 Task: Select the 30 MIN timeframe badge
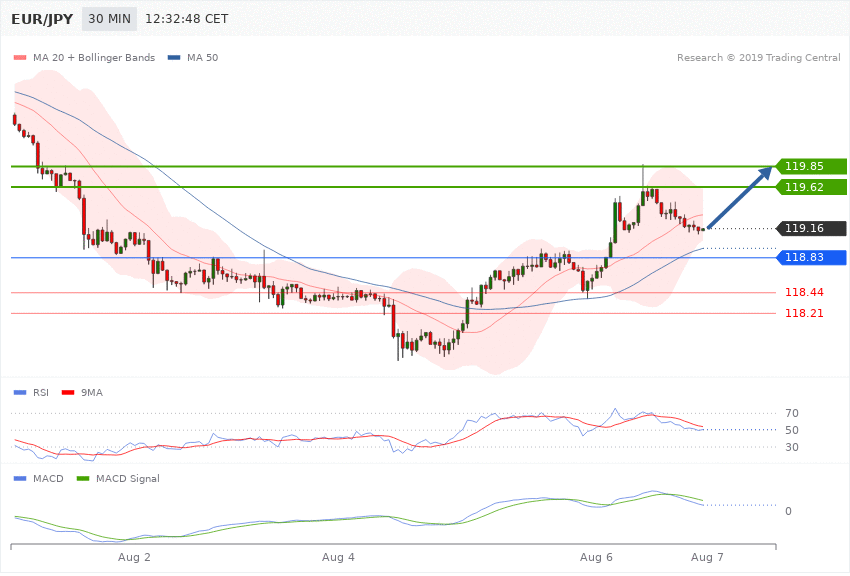click(x=110, y=19)
